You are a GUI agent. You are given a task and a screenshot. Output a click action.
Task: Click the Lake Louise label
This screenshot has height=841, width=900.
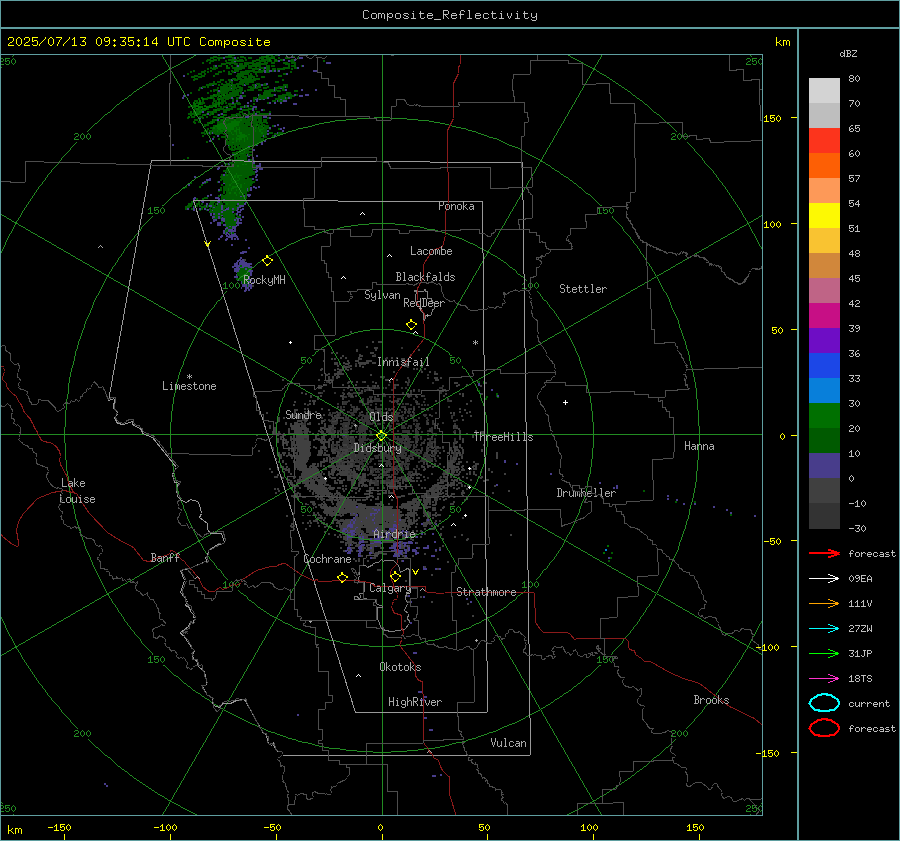coord(77,491)
